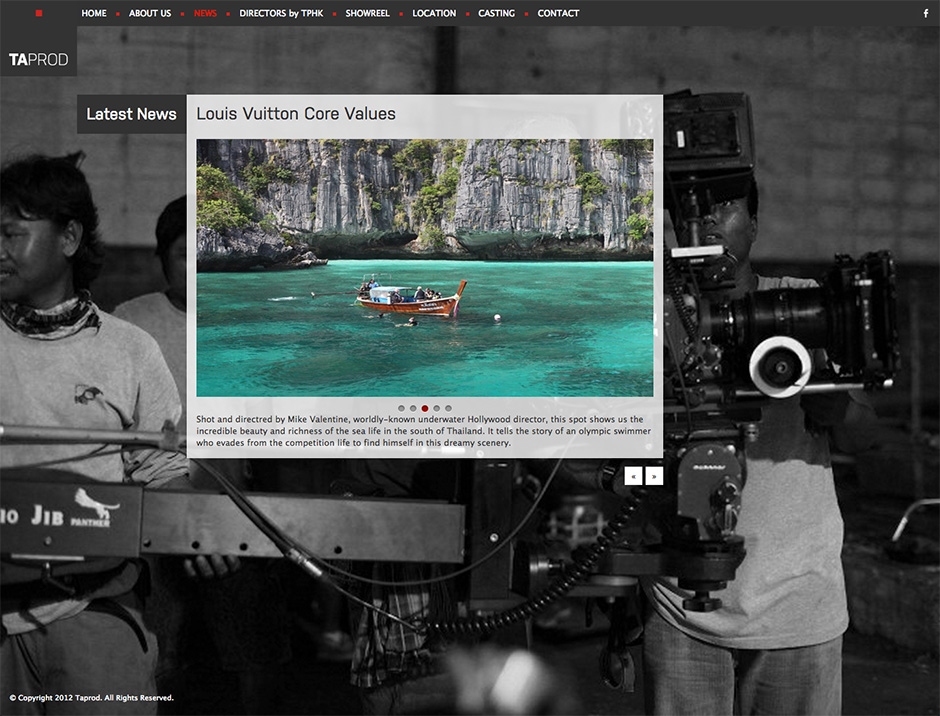
Task: Navigate to LOCATION page
Action: click(x=434, y=13)
